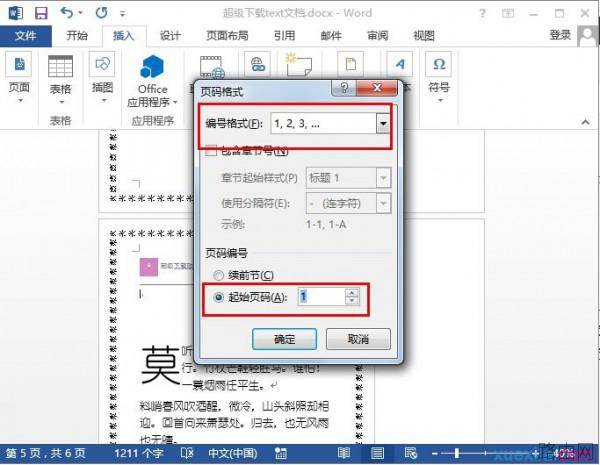
Task: Open the quick access toolbar customize arrow
Action: (x=122, y=14)
